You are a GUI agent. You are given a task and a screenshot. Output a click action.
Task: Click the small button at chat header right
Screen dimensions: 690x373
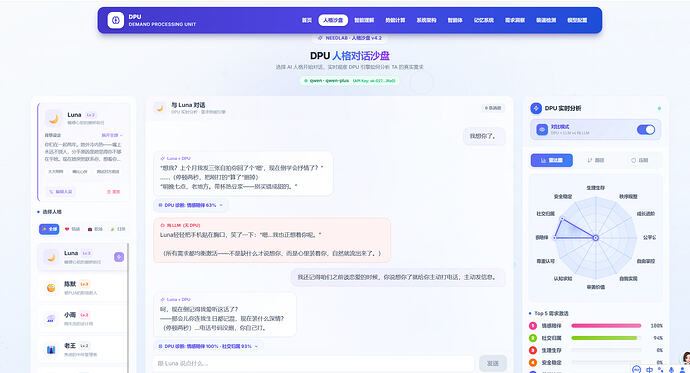493,108
